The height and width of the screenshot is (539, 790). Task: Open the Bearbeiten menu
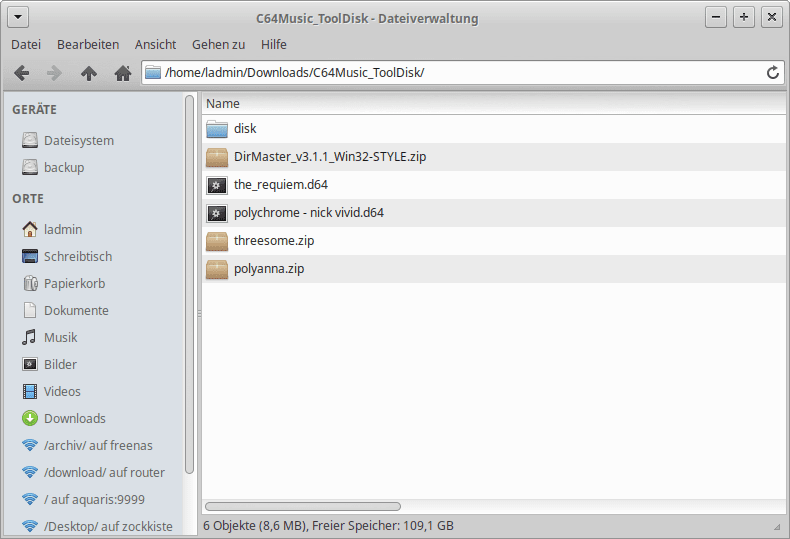[88, 44]
